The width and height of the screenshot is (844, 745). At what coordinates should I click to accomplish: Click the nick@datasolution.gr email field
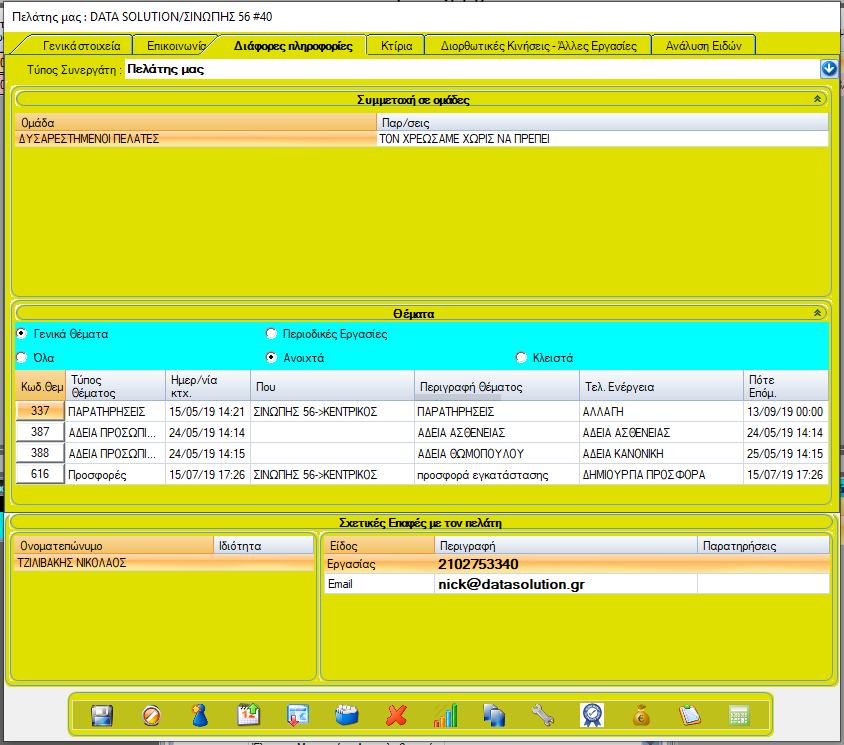click(565, 584)
